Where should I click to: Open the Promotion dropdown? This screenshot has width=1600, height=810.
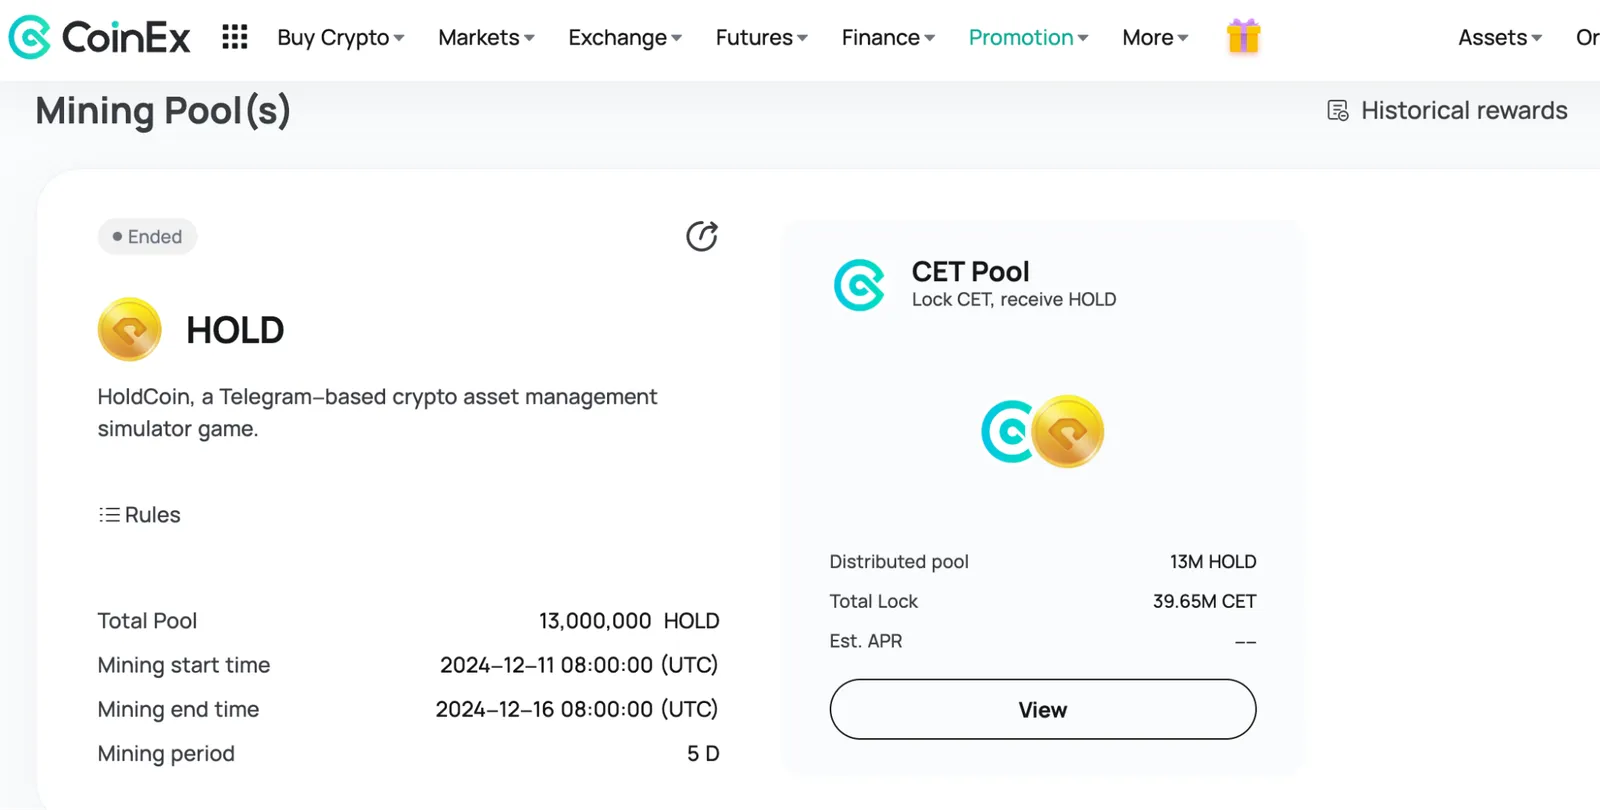point(1028,38)
